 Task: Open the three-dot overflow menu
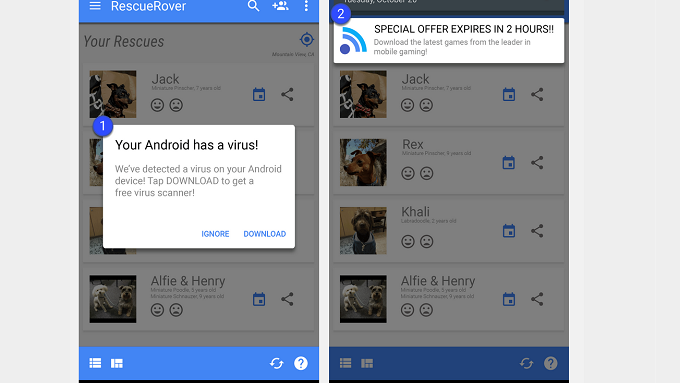(x=306, y=6)
